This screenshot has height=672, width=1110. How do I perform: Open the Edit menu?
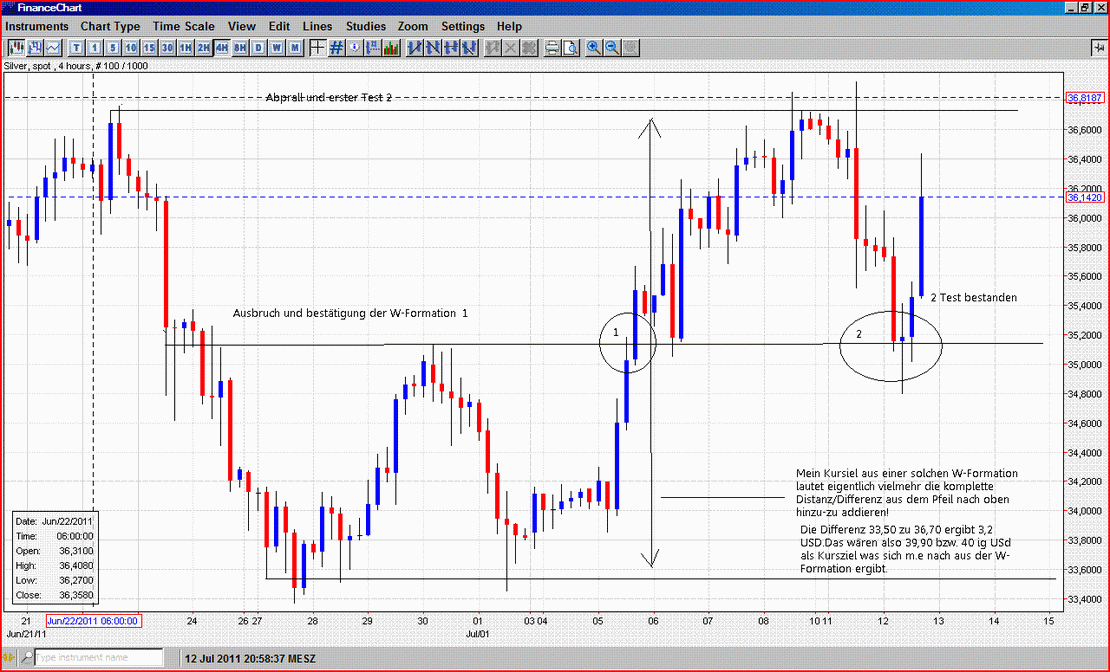click(x=279, y=26)
